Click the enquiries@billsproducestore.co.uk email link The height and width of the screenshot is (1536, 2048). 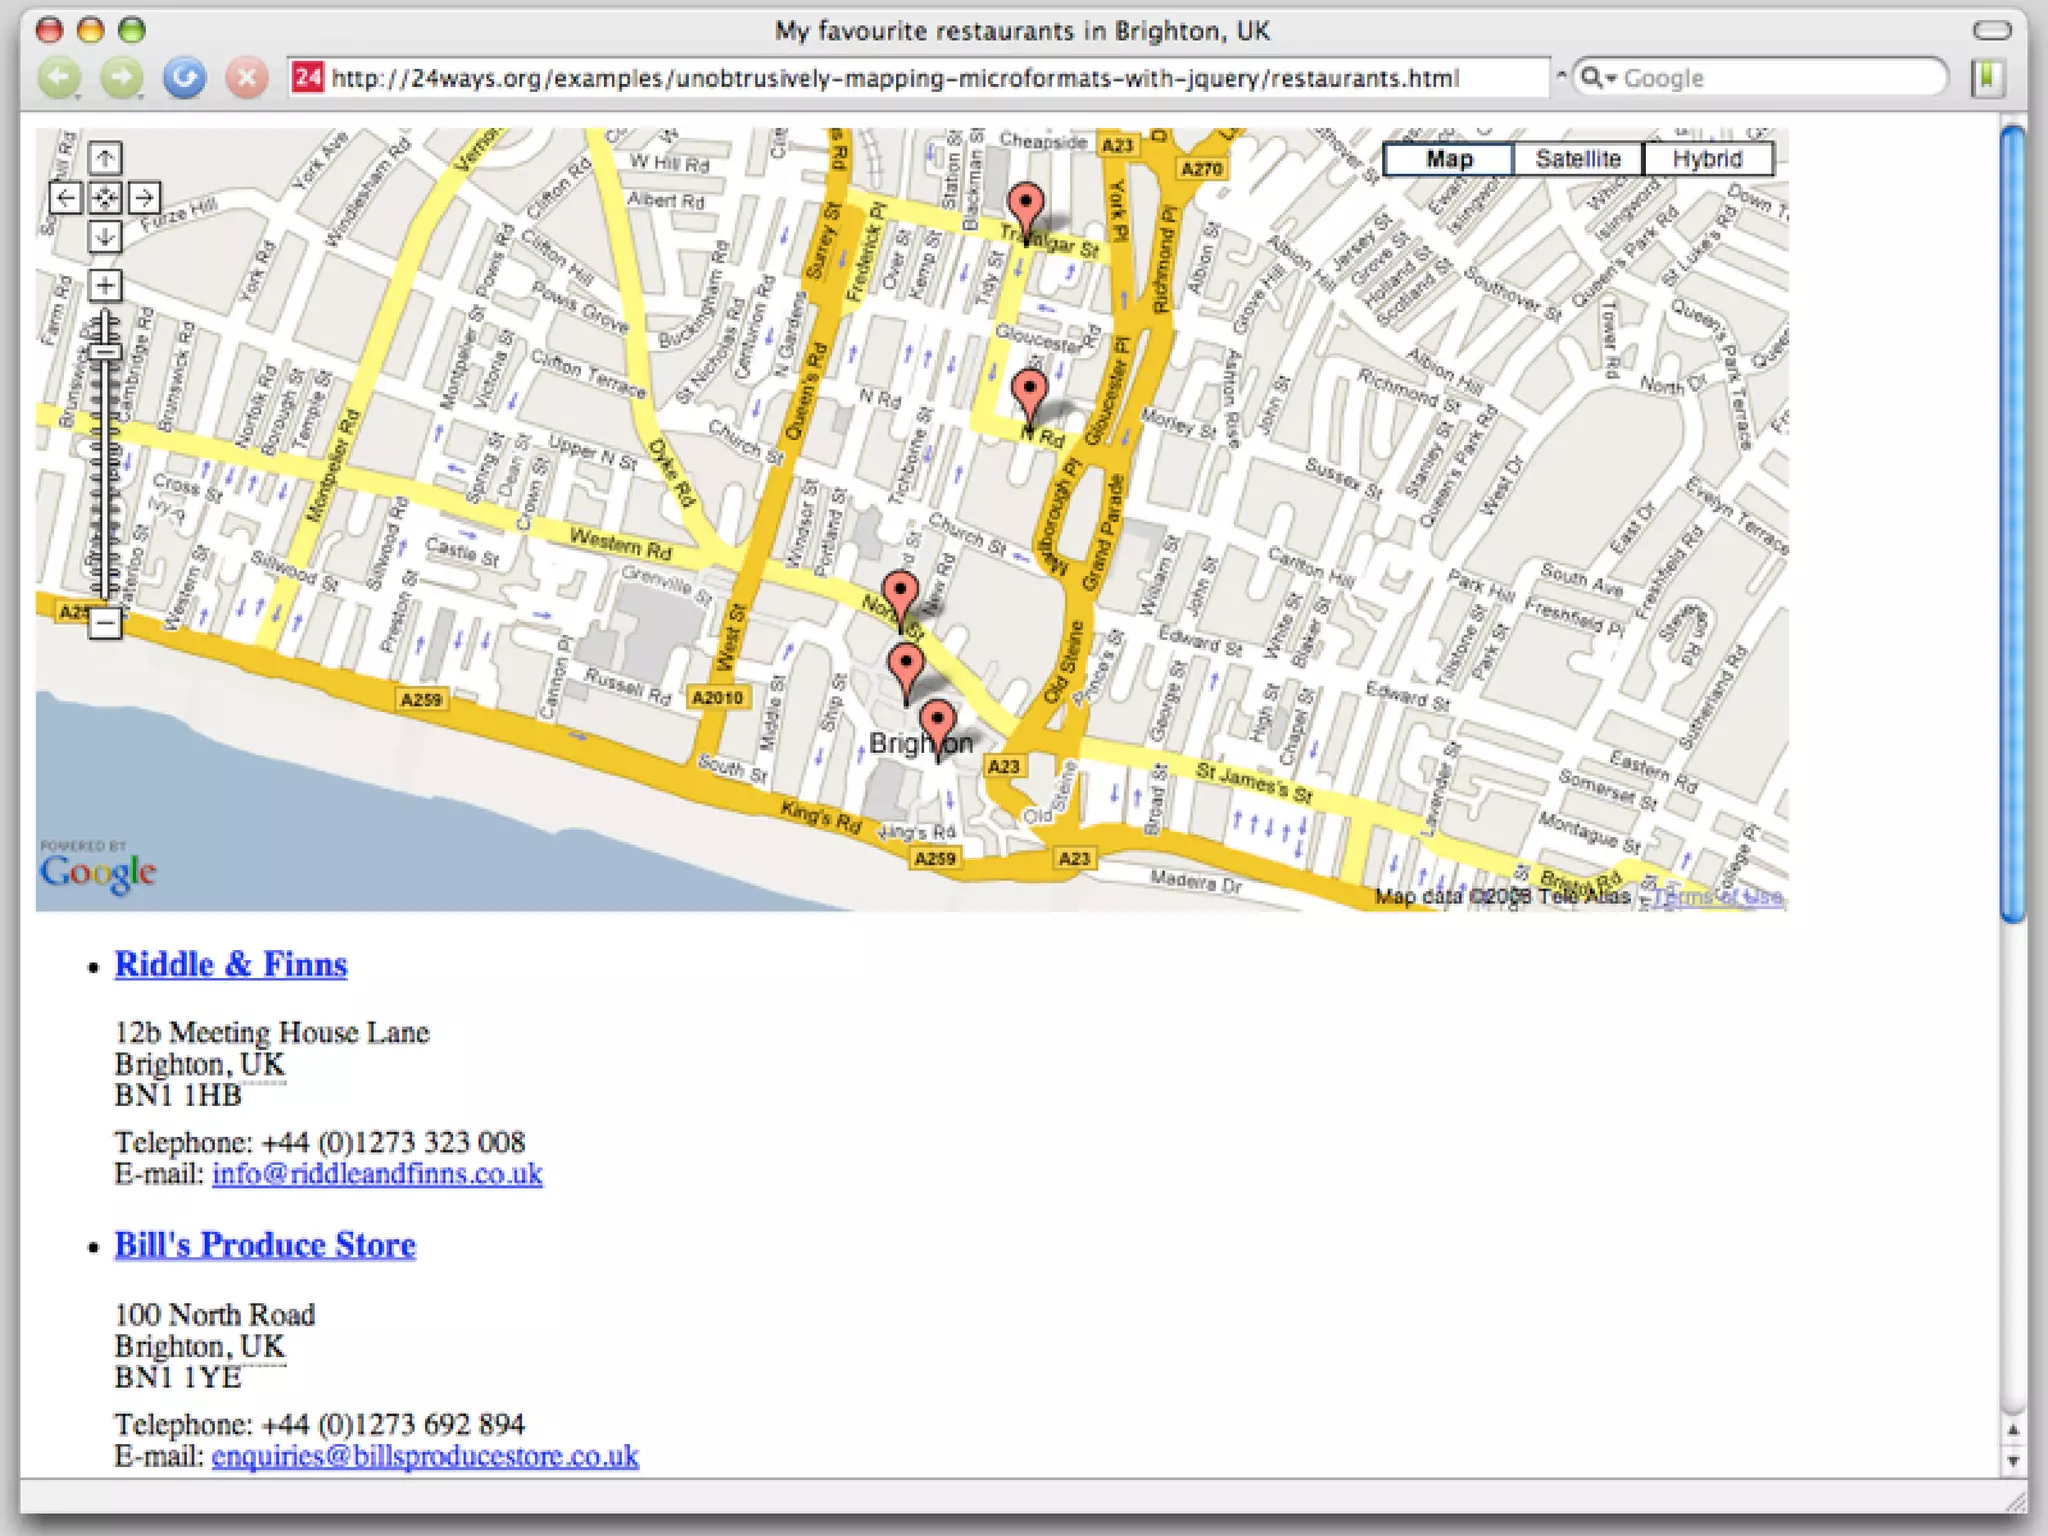(x=425, y=1455)
